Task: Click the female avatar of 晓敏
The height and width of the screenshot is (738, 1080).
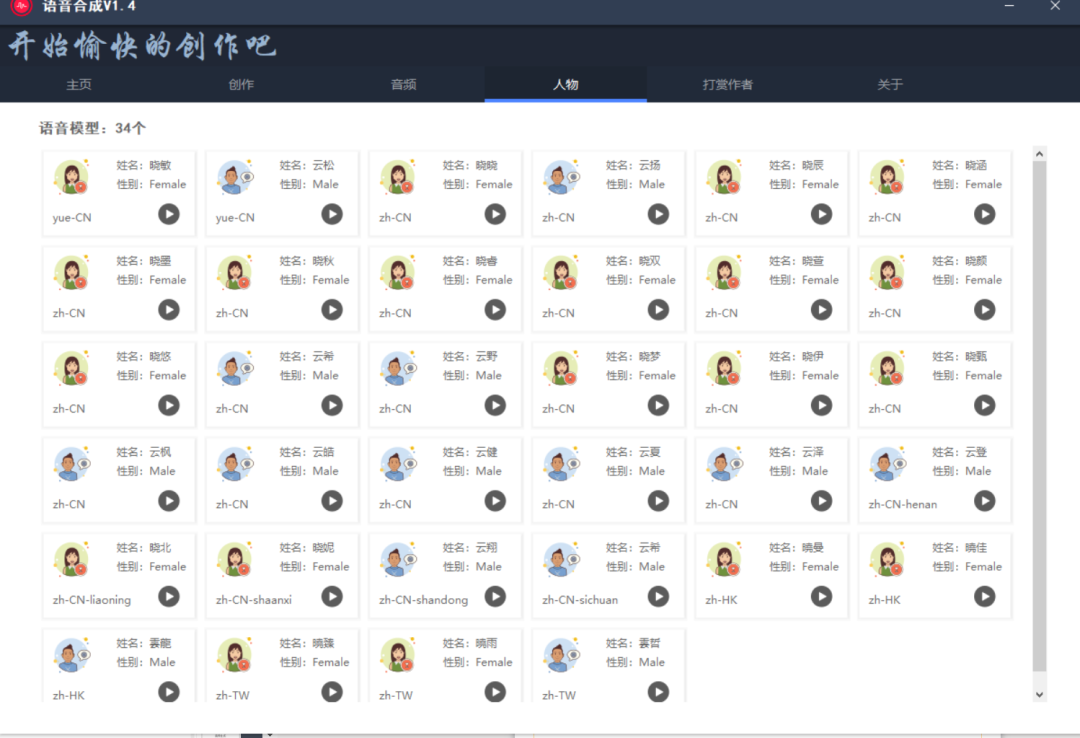Action: click(x=72, y=177)
